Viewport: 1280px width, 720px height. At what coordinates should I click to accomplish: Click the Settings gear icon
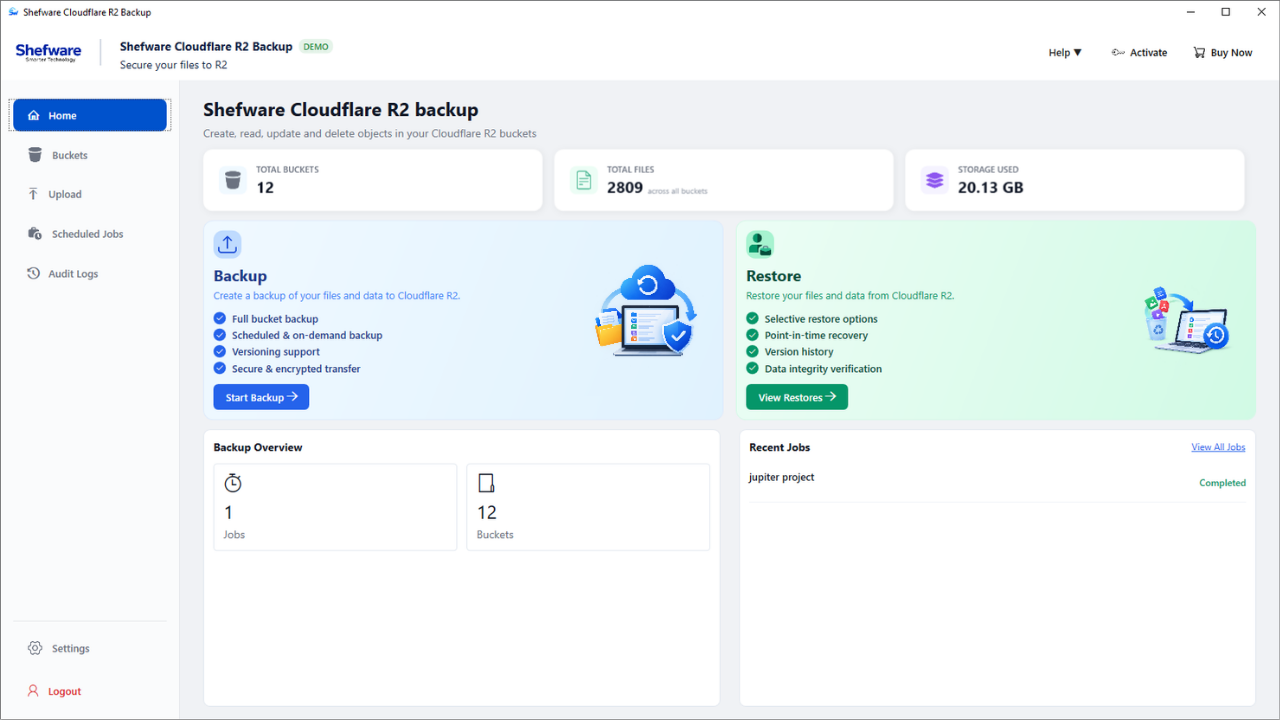(35, 648)
